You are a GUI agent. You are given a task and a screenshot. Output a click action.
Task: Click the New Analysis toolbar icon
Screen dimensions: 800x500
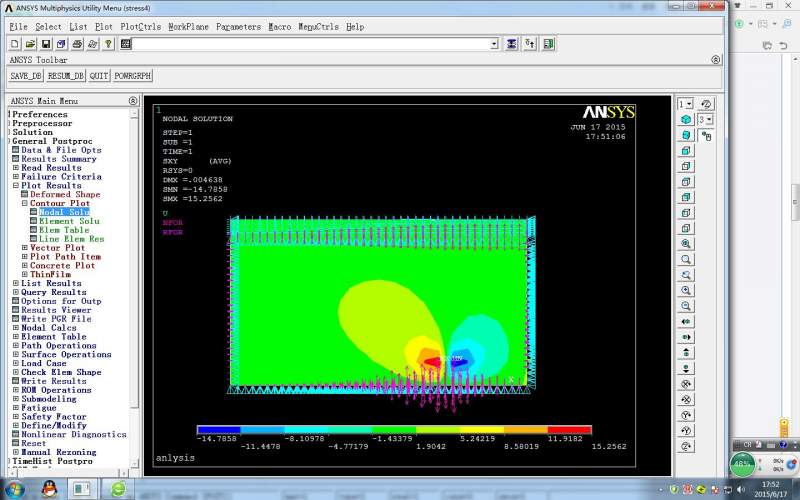pyautogui.click(x=15, y=44)
